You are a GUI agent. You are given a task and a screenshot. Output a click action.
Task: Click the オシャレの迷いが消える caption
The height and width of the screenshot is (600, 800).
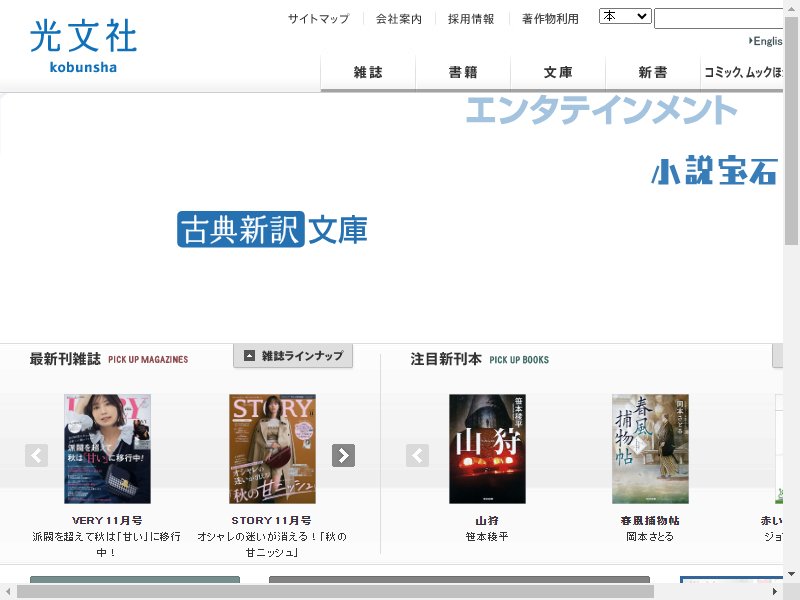point(272,544)
